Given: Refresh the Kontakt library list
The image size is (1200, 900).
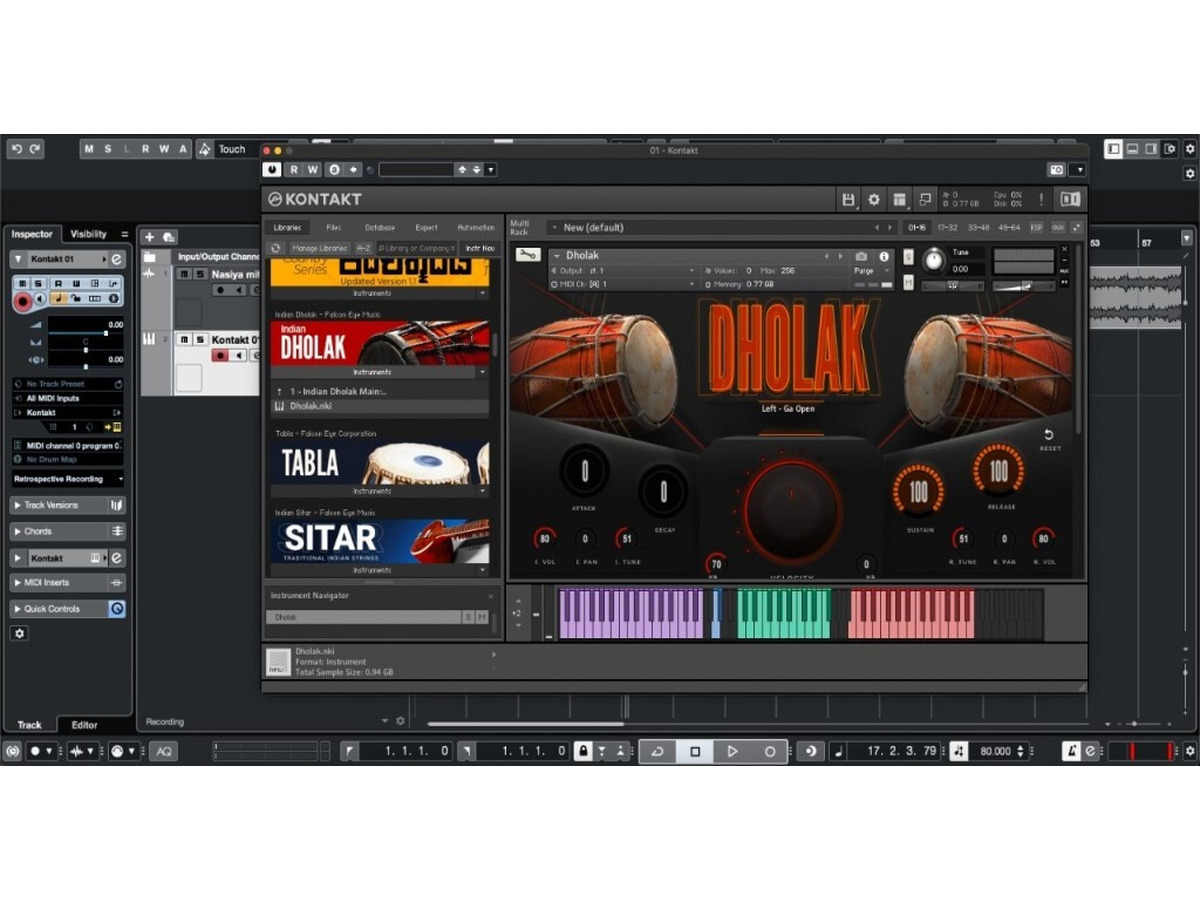Looking at the screenshot, I should pos(276,248).
